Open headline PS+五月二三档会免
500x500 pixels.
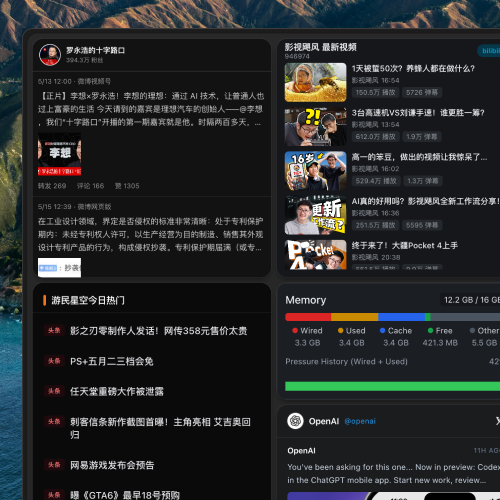click(112, 361)
